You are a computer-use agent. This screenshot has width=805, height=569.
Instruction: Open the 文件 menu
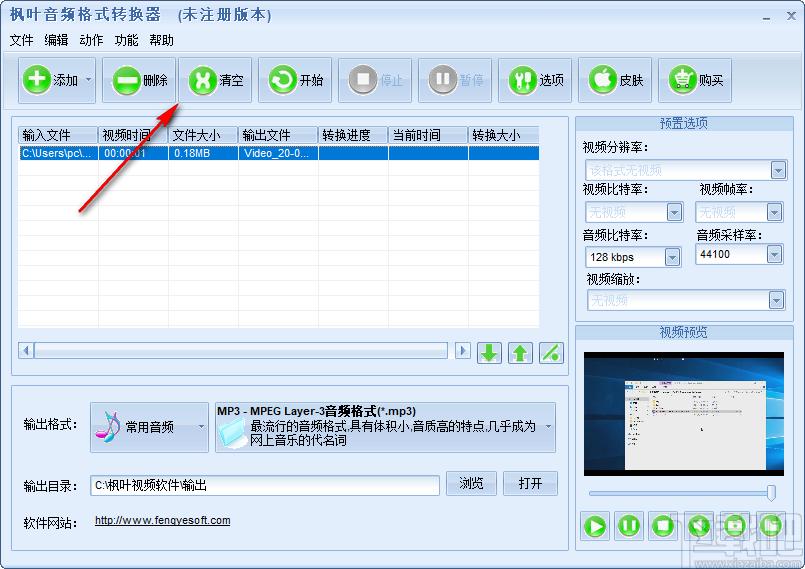pos(22,40)
